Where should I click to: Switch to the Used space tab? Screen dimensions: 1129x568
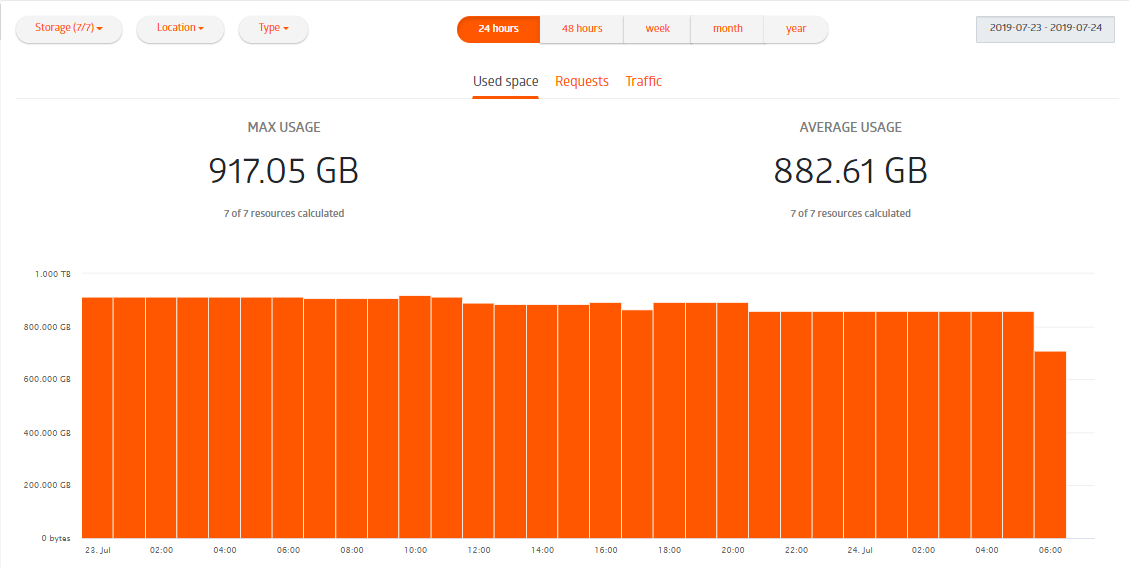coord(505,82)
